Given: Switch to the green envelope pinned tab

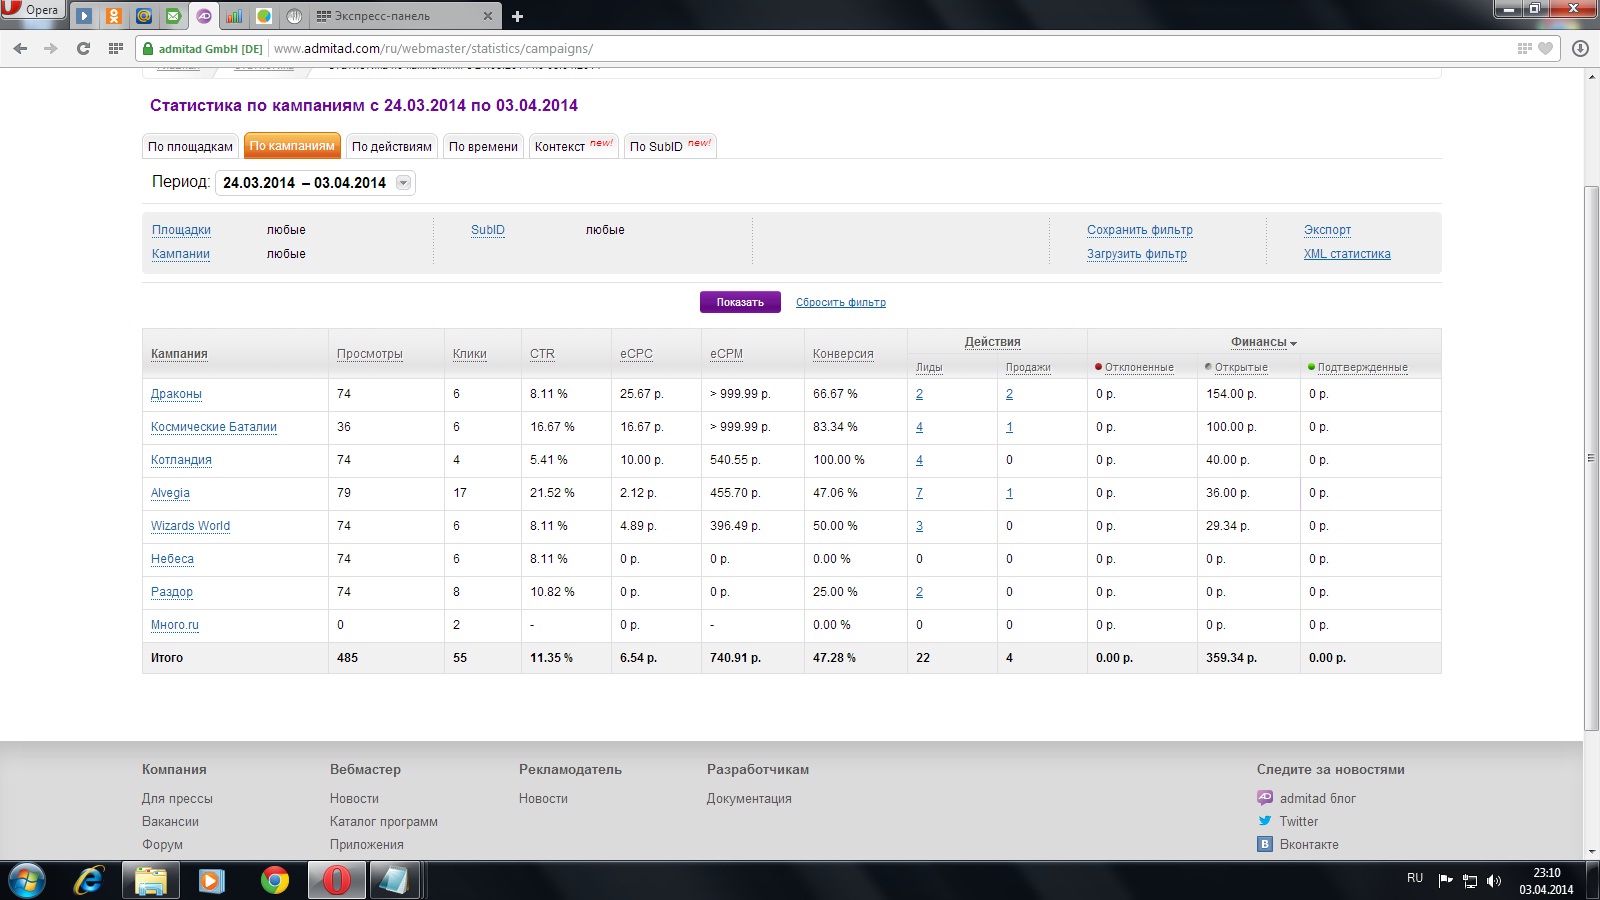Looking at the screenshot, I should tap(174, 16).
